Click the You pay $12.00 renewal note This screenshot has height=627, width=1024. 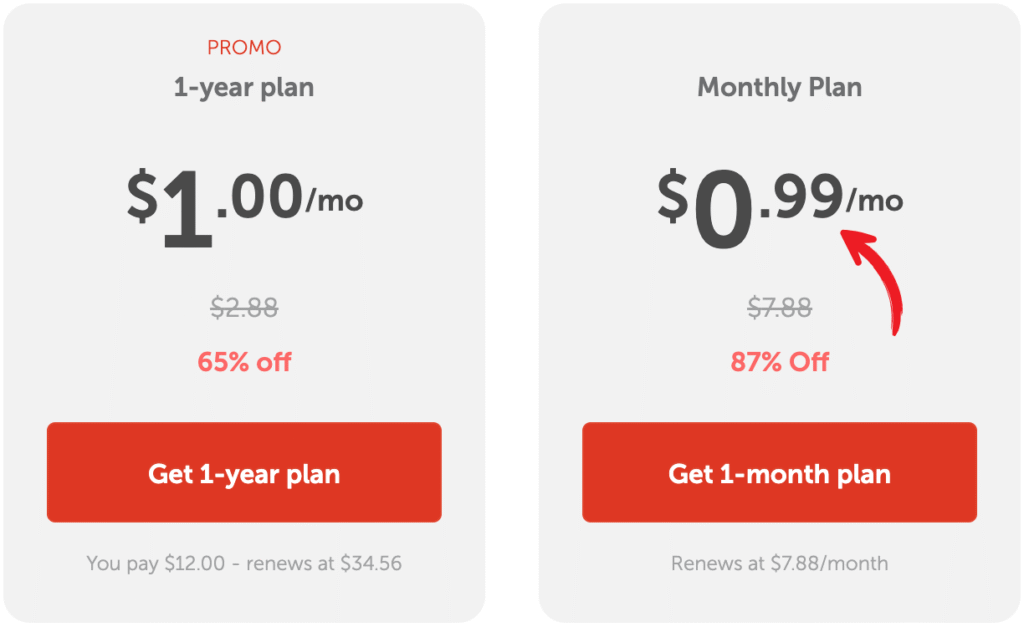click(243, 563)
